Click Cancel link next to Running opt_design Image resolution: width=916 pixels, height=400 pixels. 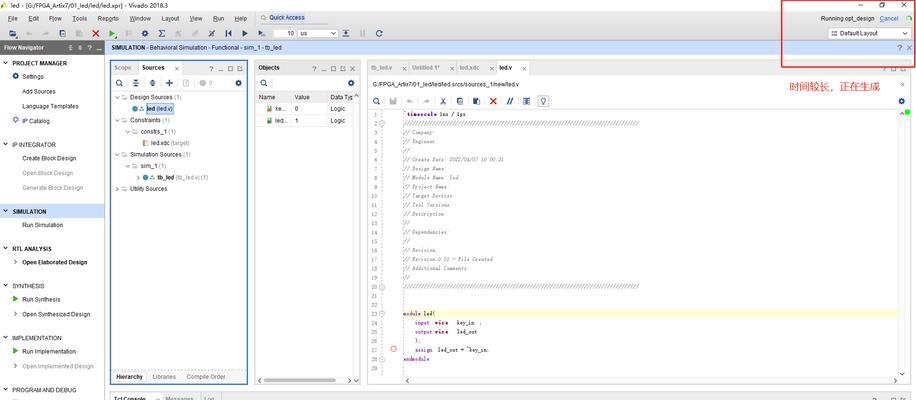889,19
